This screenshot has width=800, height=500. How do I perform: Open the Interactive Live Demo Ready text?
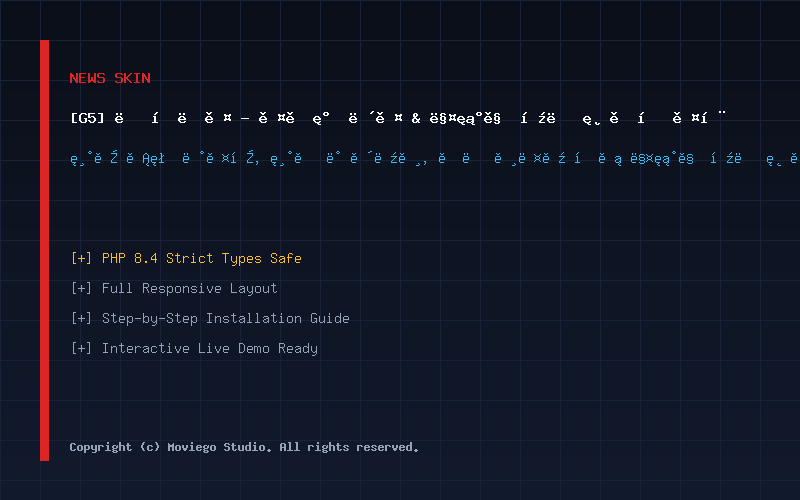tap(210, 349)
